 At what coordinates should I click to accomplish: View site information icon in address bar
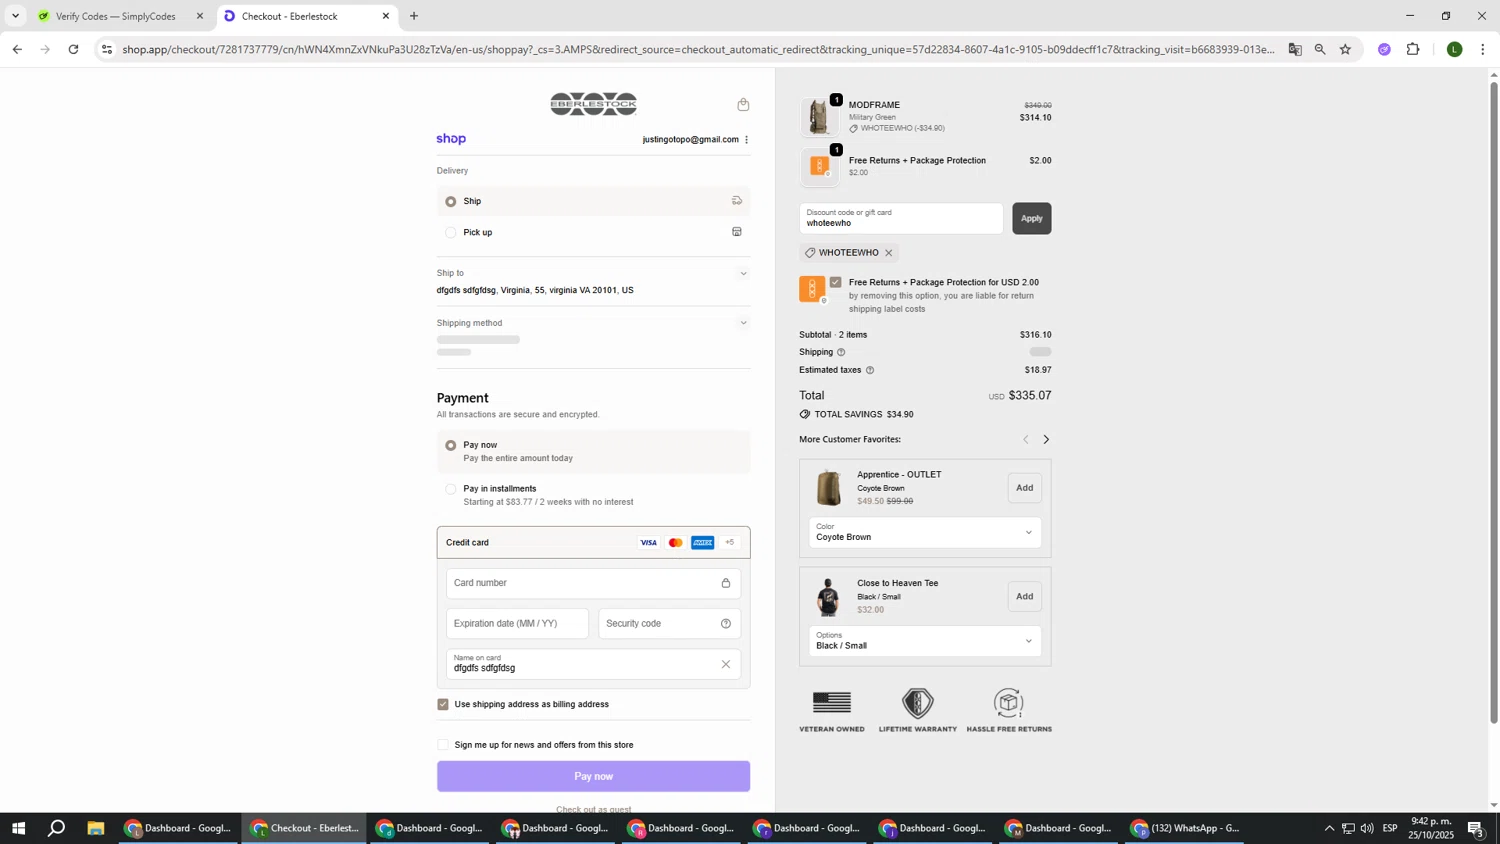tap(107, 49)
